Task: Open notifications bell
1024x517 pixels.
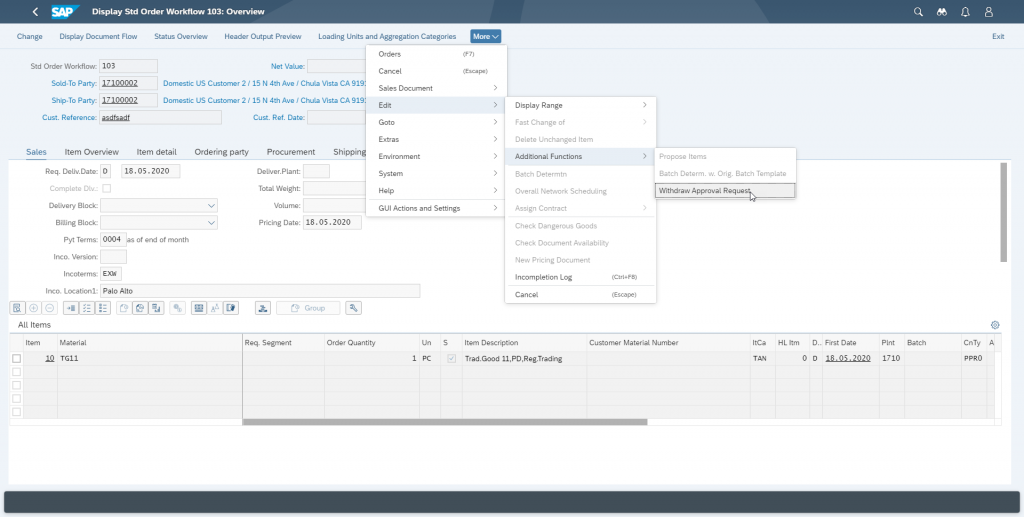Action: tap(965, 12)
